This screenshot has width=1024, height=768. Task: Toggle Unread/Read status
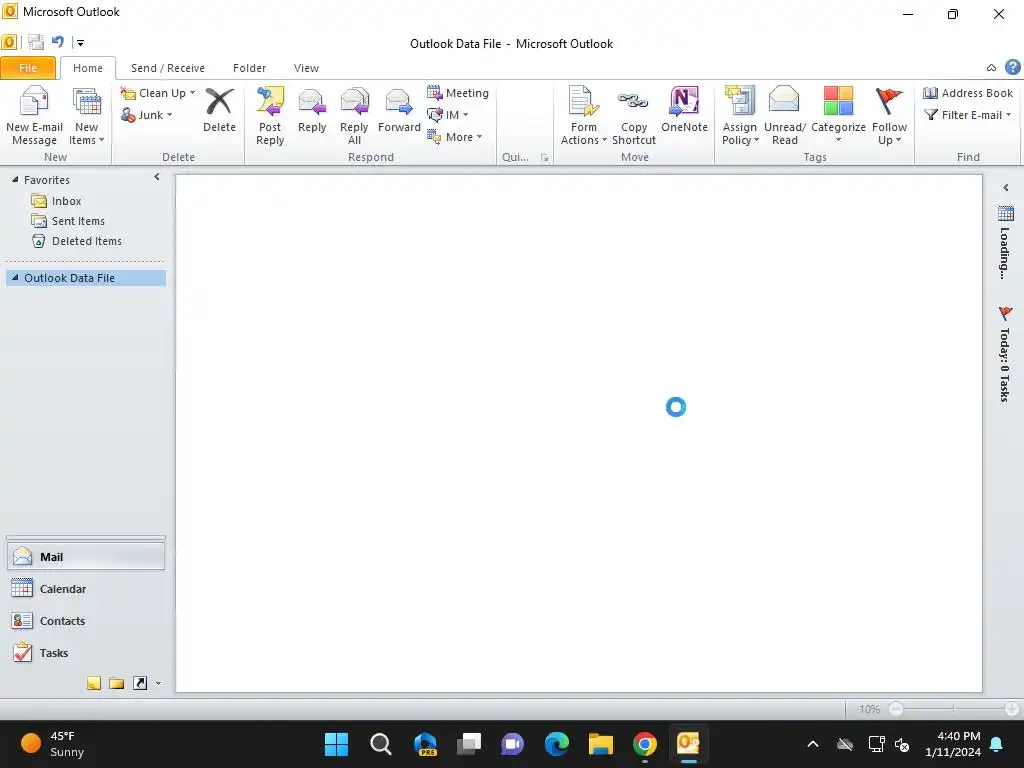click(x=784, y=116)
